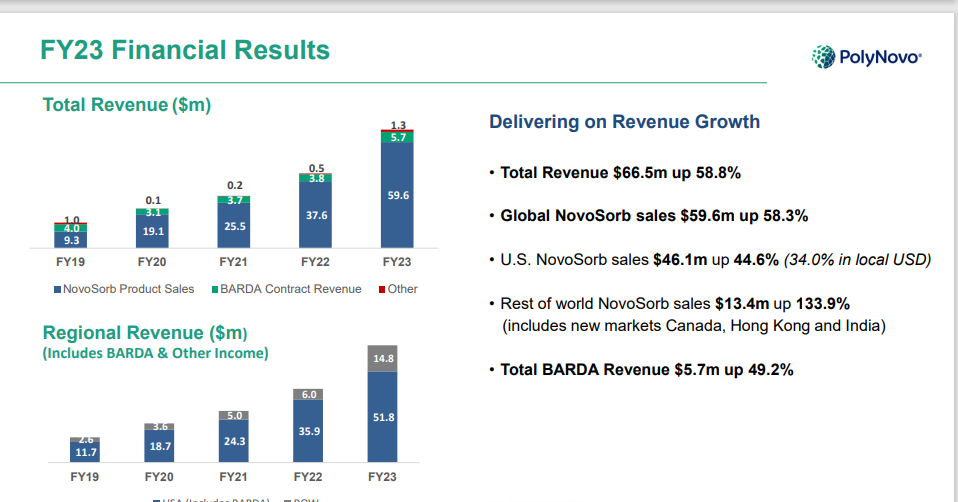The height and width of the screenshot is (502, 958).
Task: Select bullet "Total BARDA Revenue $5.7m up 49.2%"
Action: coord(646,369)
